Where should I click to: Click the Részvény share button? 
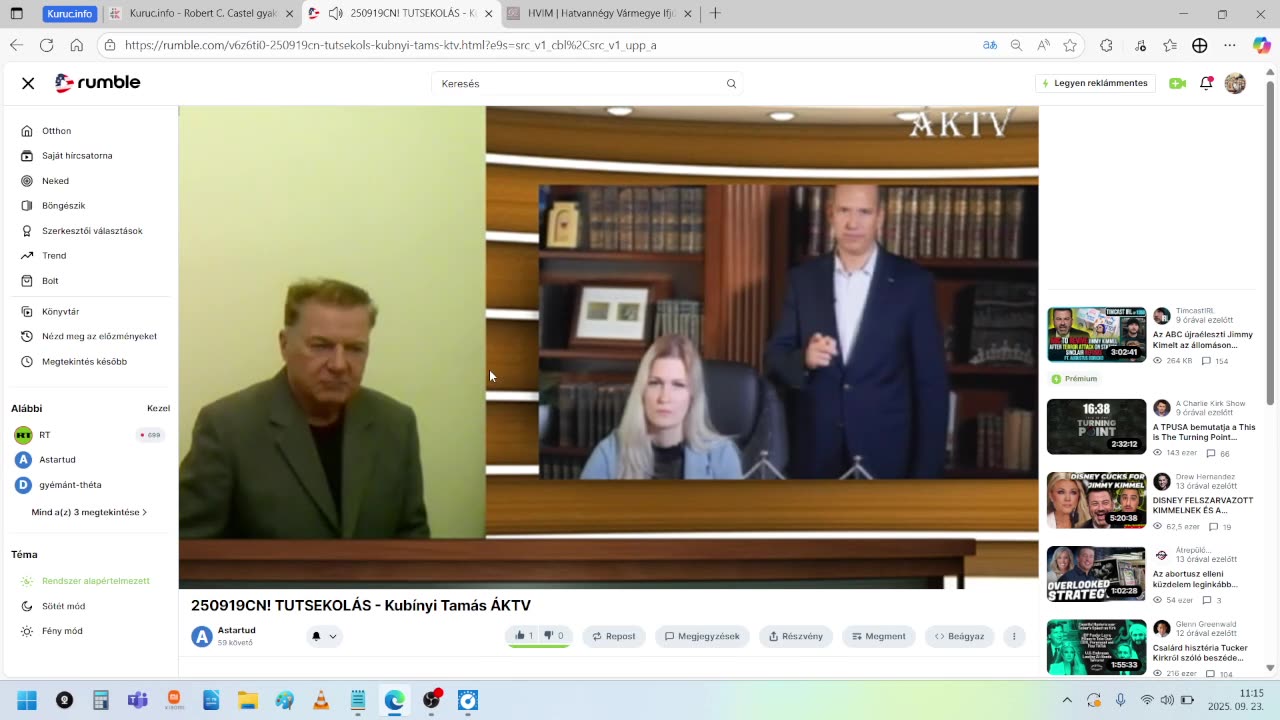pyautogui.click(x=796, y=636)
